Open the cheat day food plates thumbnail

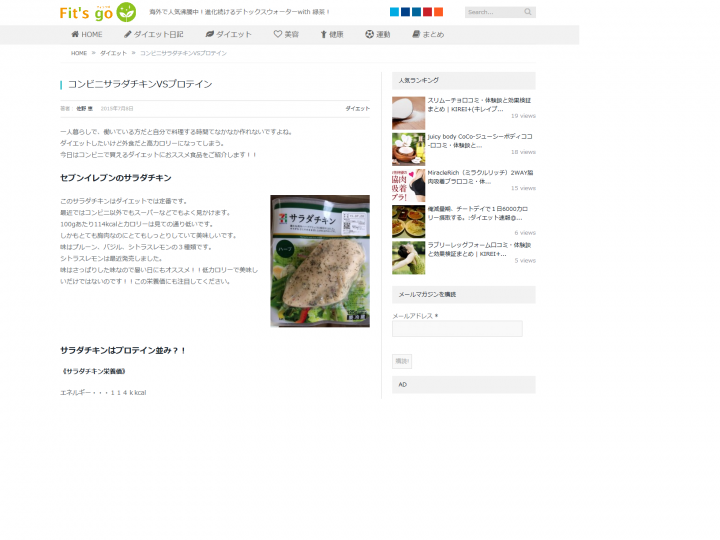(x=408, y=221)
